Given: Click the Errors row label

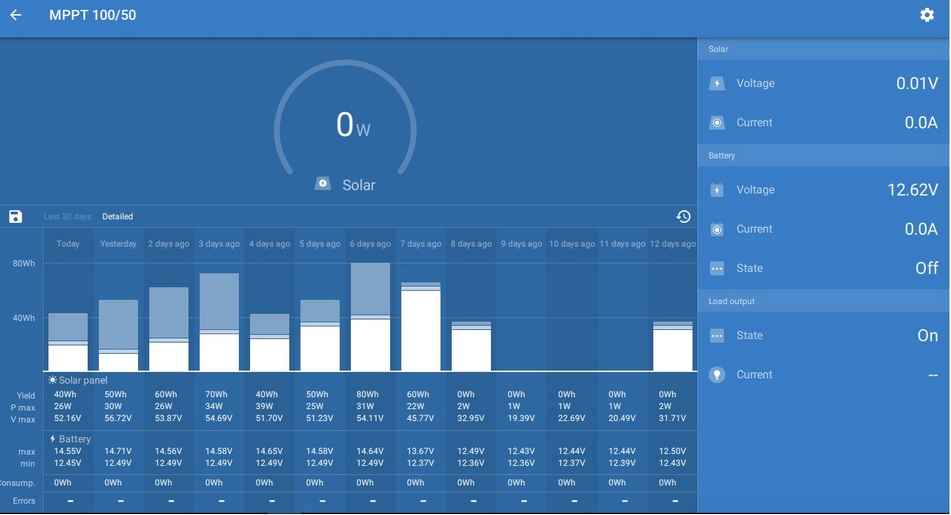Looking at the screenshot, I should click(x=24, y=501).
